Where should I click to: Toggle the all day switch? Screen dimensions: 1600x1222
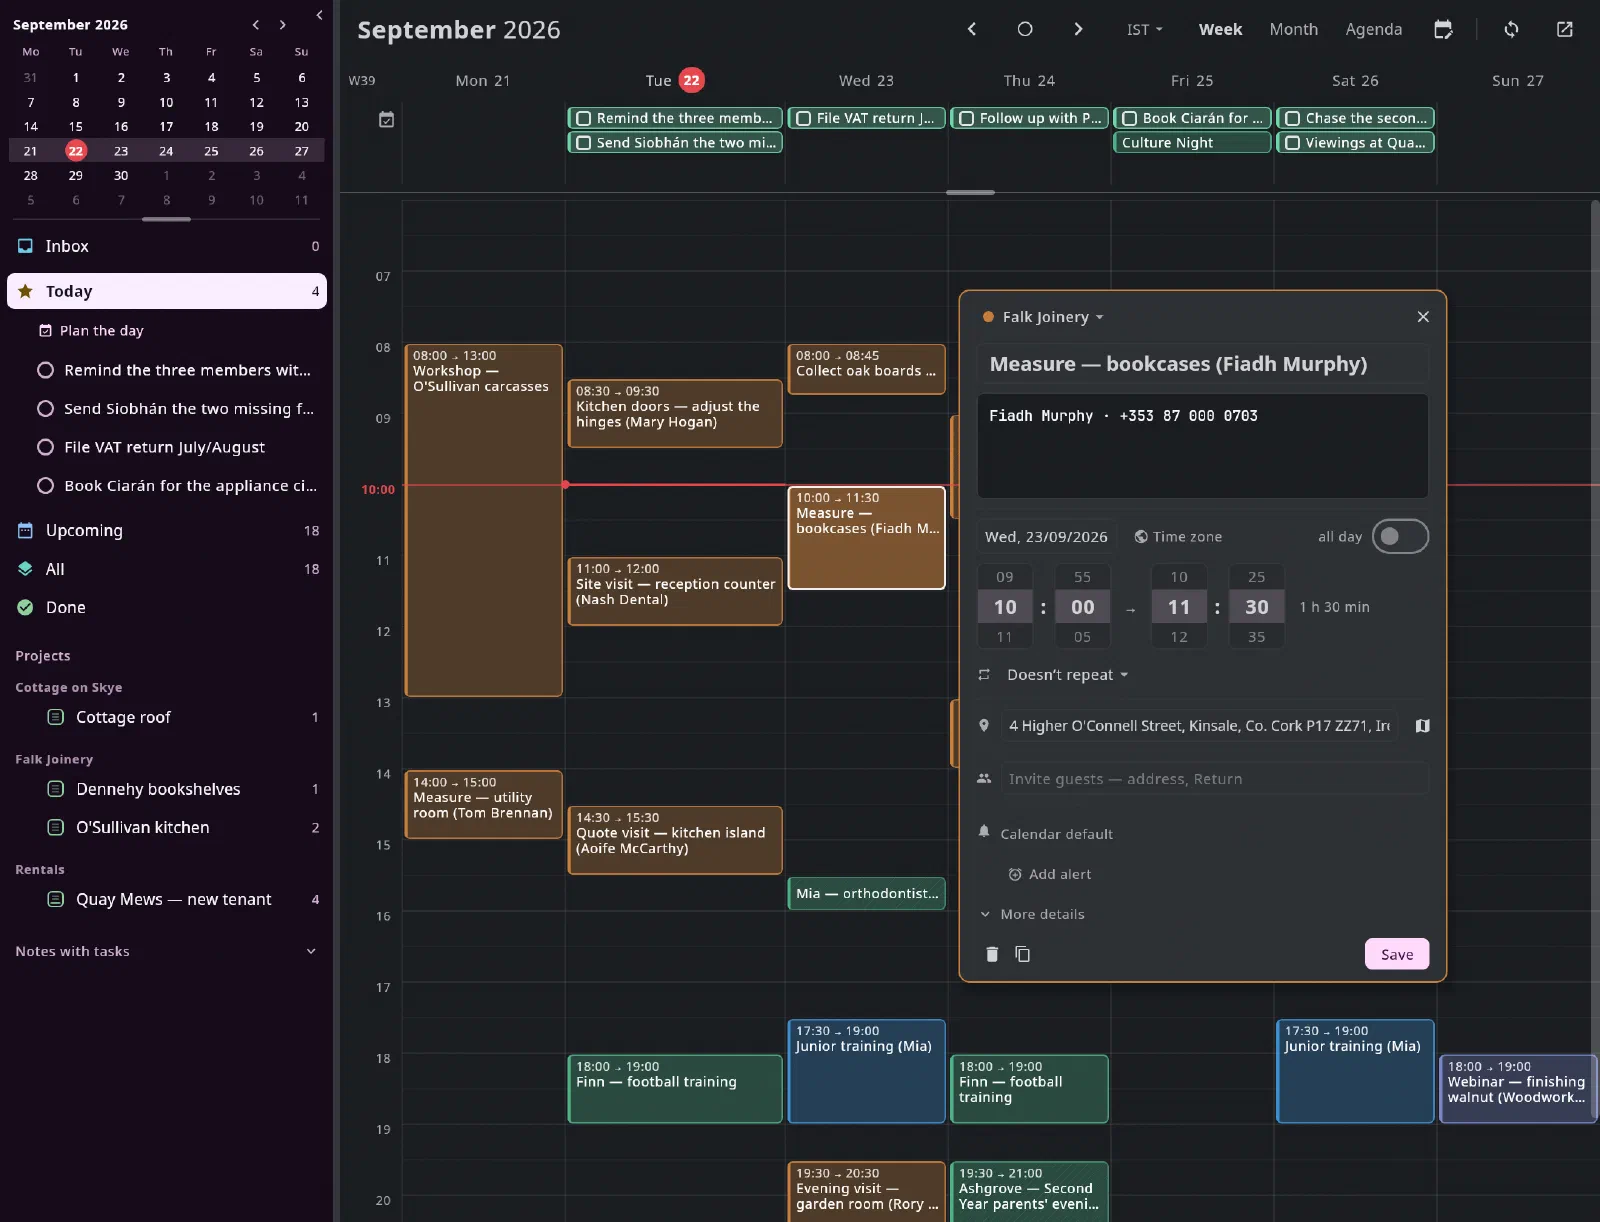(1400, 537)
